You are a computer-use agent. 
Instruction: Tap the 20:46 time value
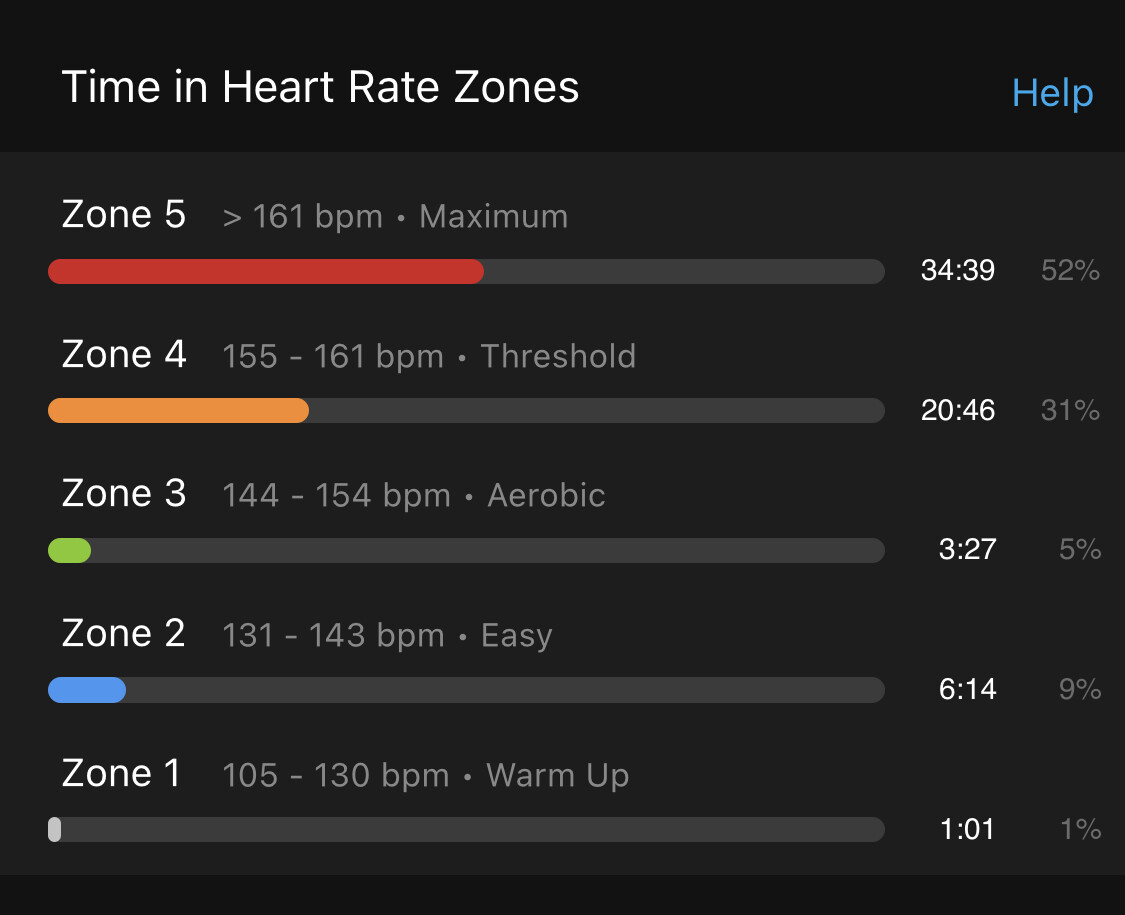click(x=958, y=410)
